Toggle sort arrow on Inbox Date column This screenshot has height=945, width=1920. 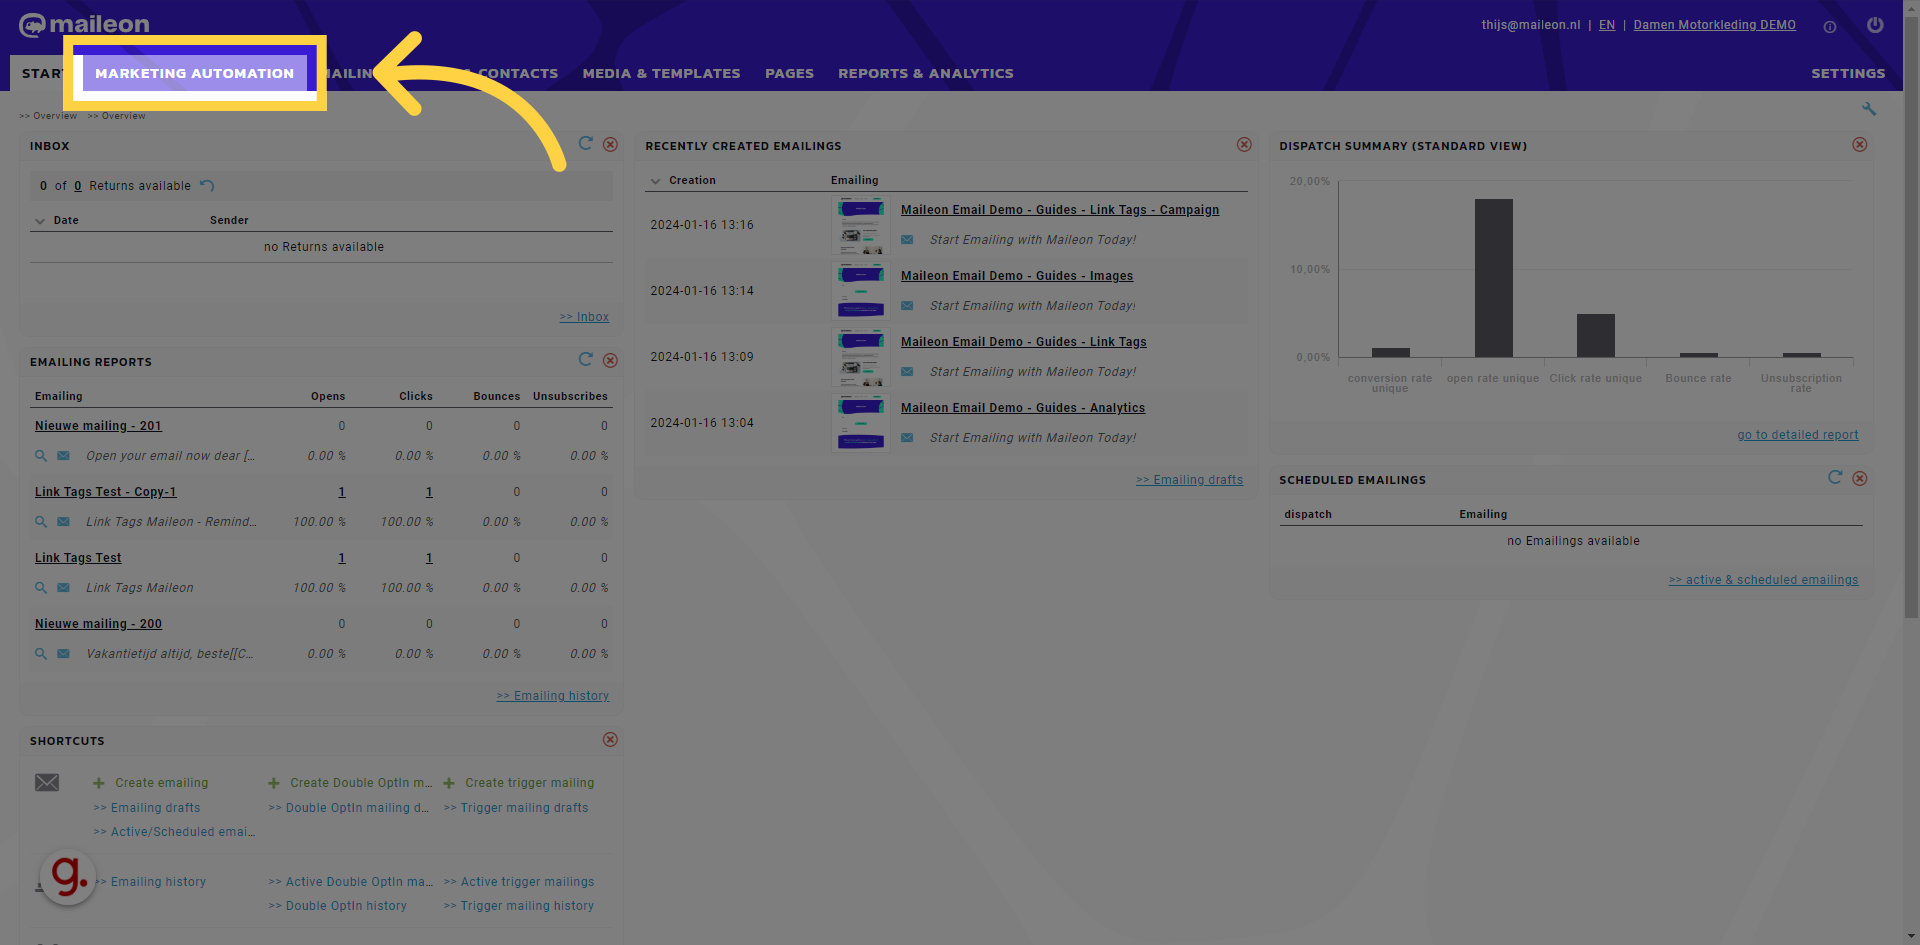click(x=40, y=221)
